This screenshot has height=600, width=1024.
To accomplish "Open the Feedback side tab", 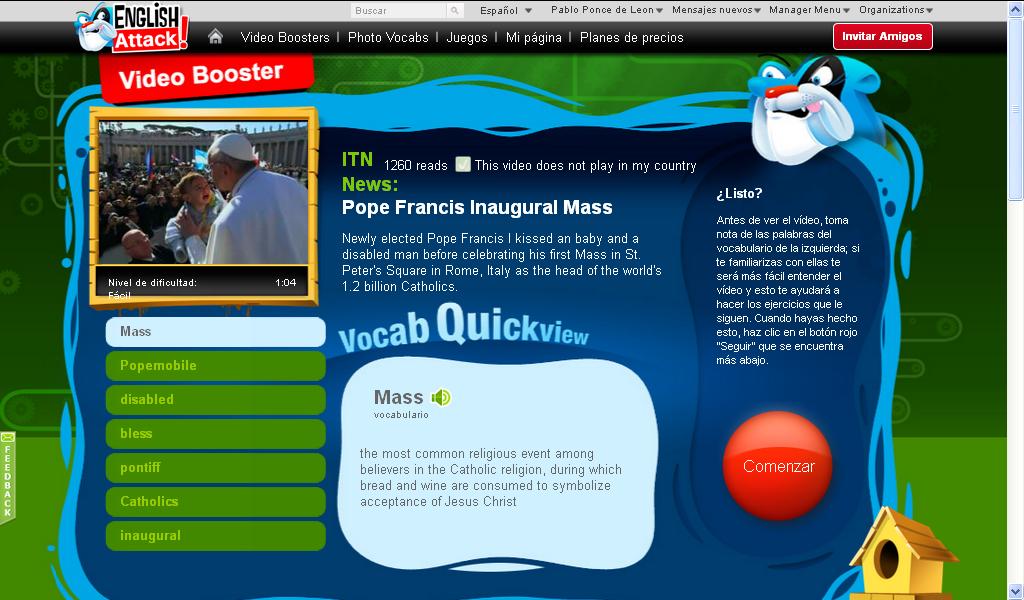I will point(7,477).
